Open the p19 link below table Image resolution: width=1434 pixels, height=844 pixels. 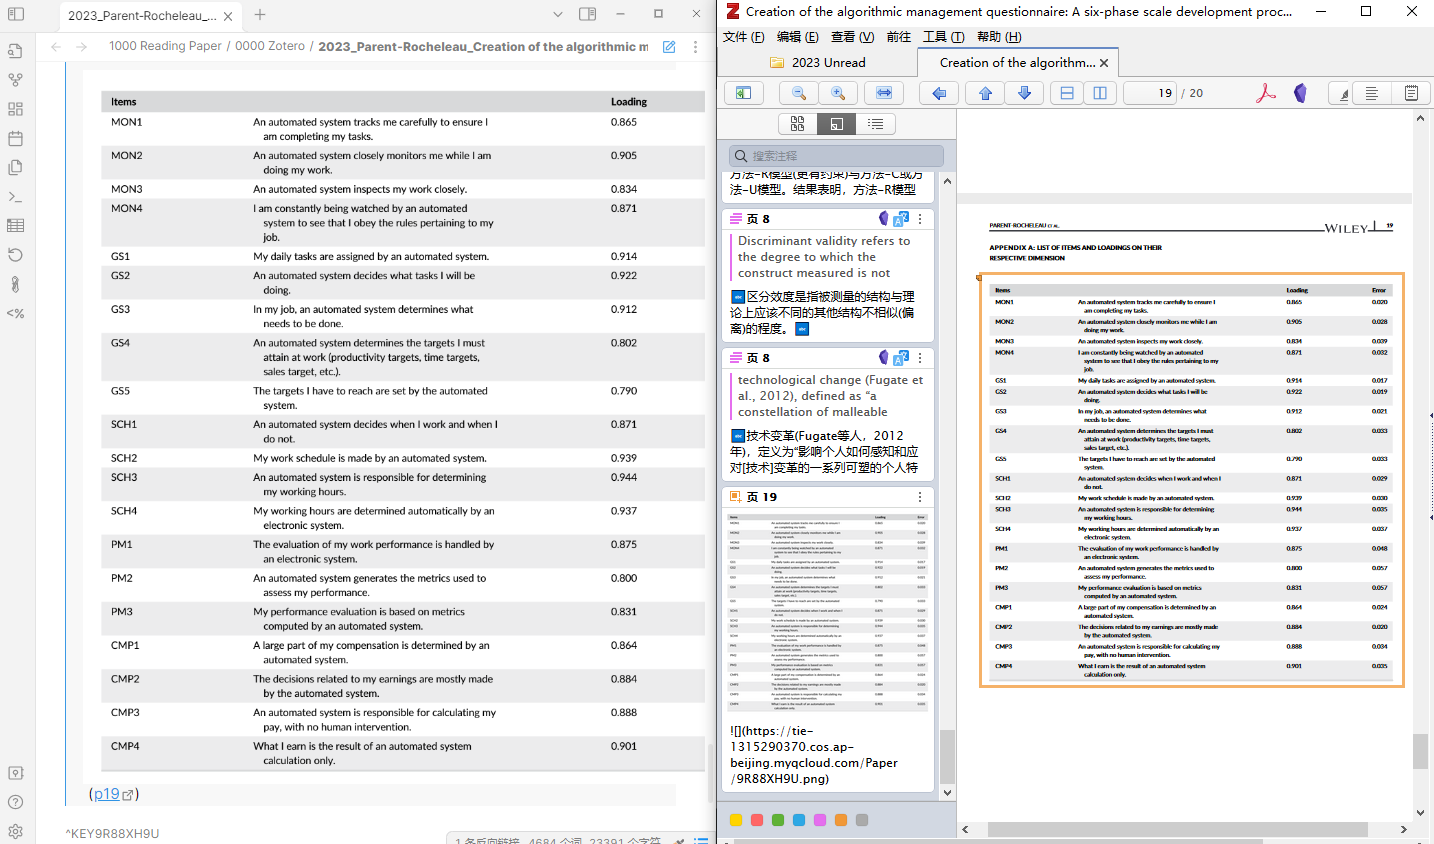(113, 794)
